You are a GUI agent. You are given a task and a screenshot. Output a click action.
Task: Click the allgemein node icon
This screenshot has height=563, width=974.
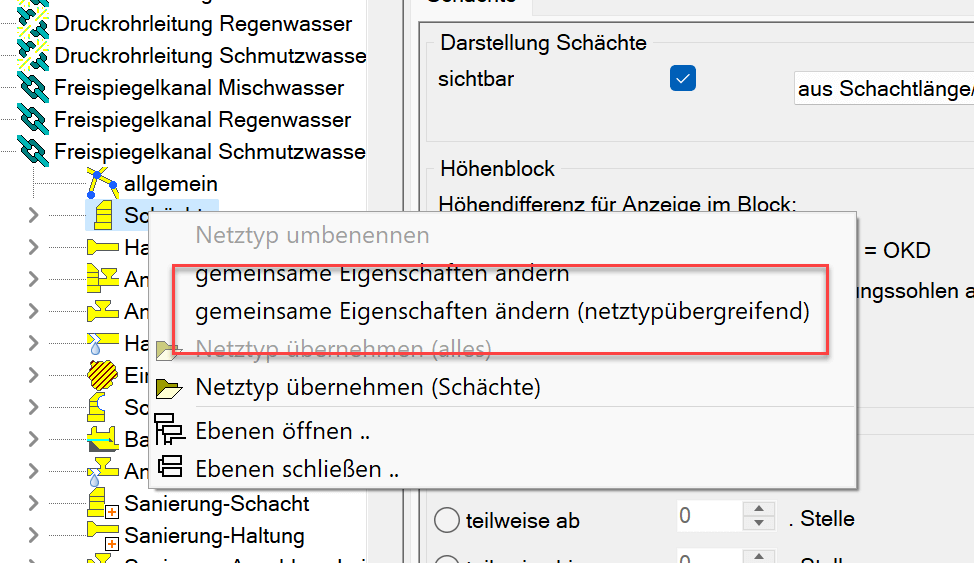coord(101,184)
